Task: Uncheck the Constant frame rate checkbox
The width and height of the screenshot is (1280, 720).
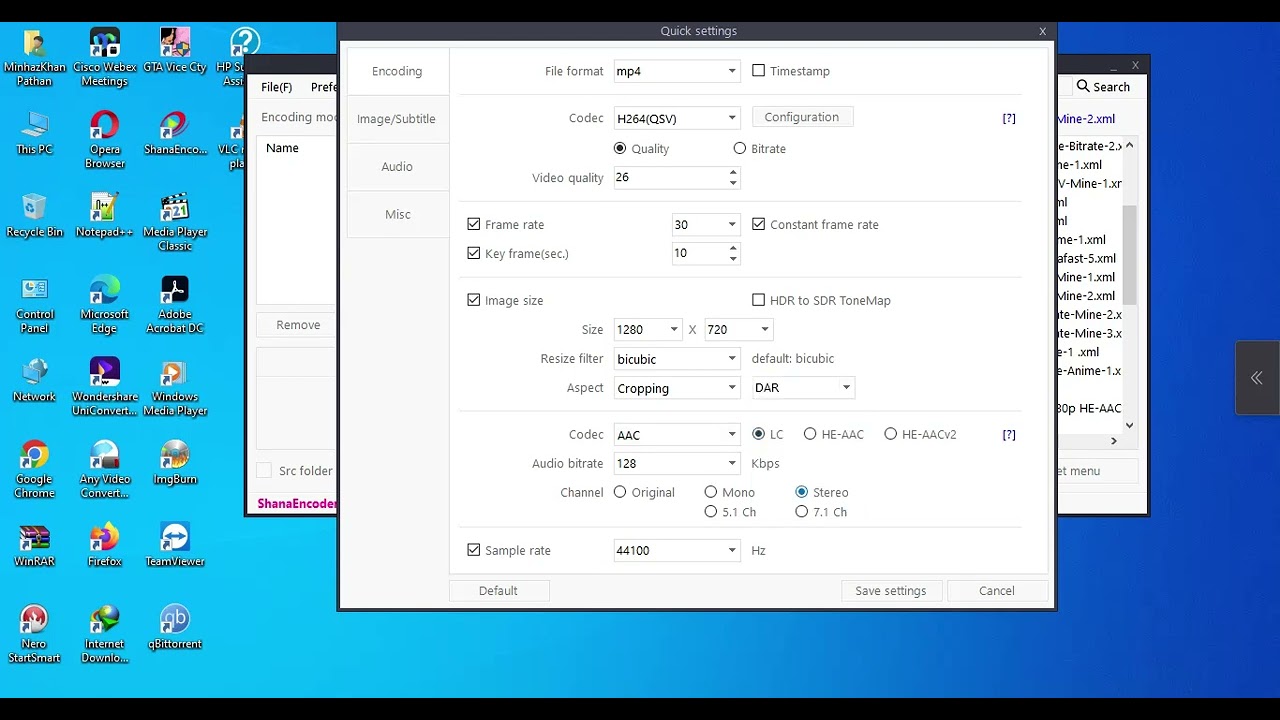Action: coord(758,224)
